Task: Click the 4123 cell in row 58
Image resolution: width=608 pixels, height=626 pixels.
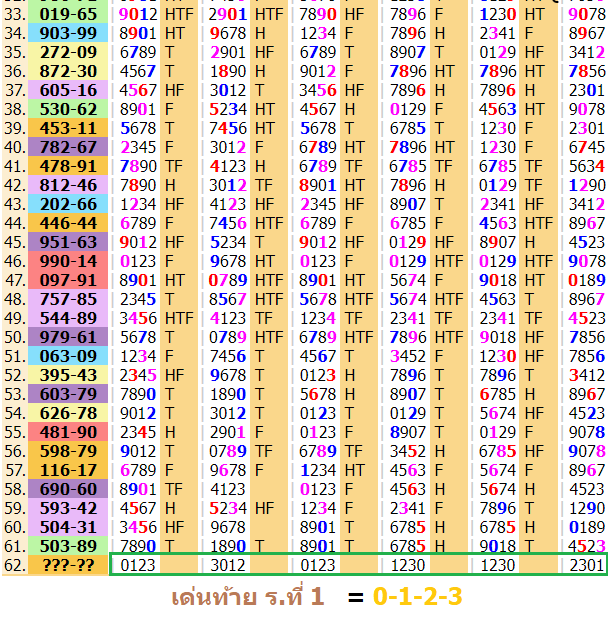Action: pyautogui.click(x=228, y=489)
